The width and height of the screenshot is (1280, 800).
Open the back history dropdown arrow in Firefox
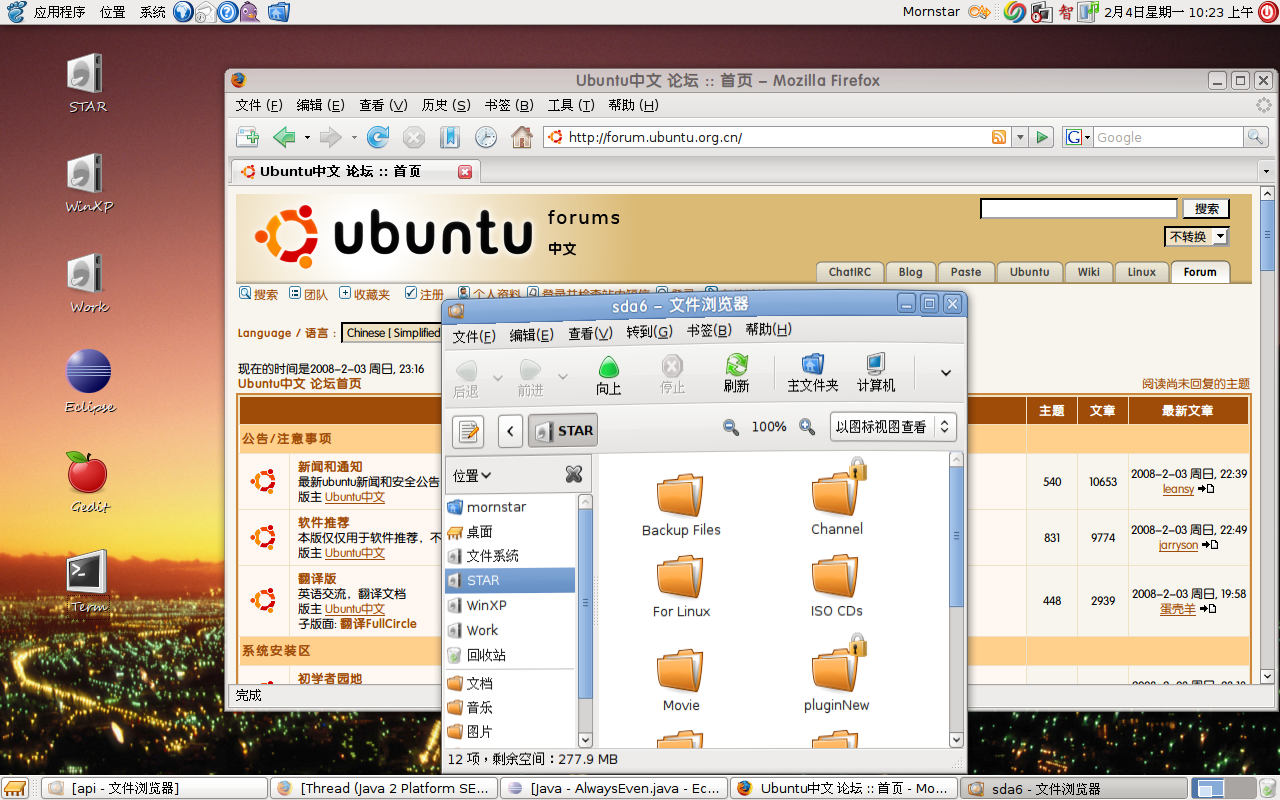point(307,137)
